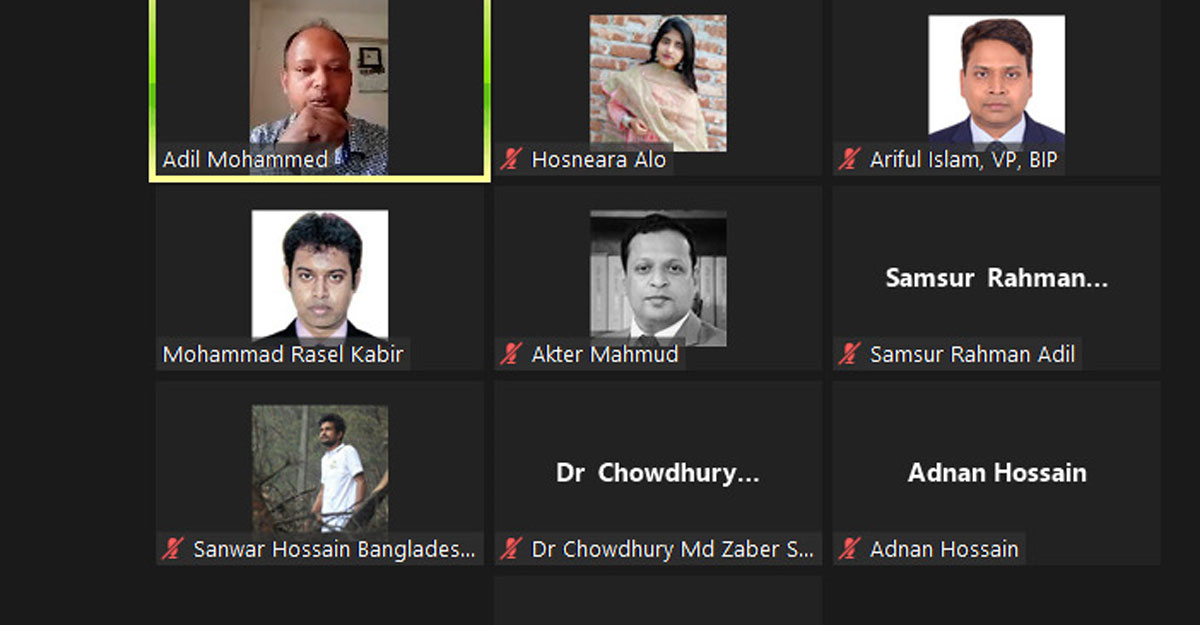Click muted microphone icon beside Ariful Islam

click(x=850, y=159)
